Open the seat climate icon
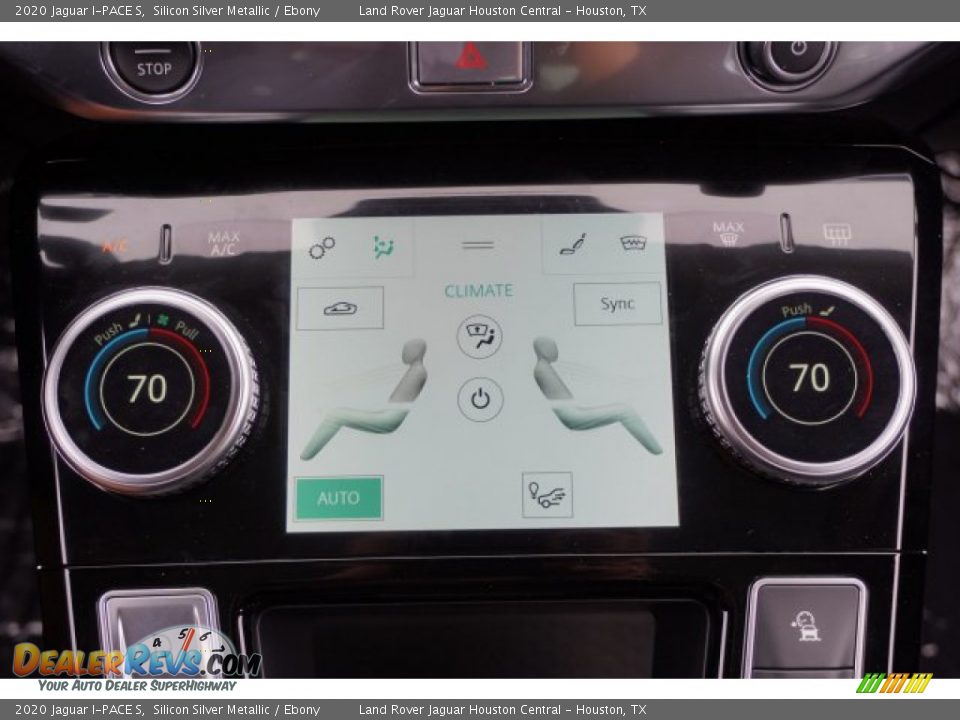The image size is (960, 720). (x=573, y=244)
